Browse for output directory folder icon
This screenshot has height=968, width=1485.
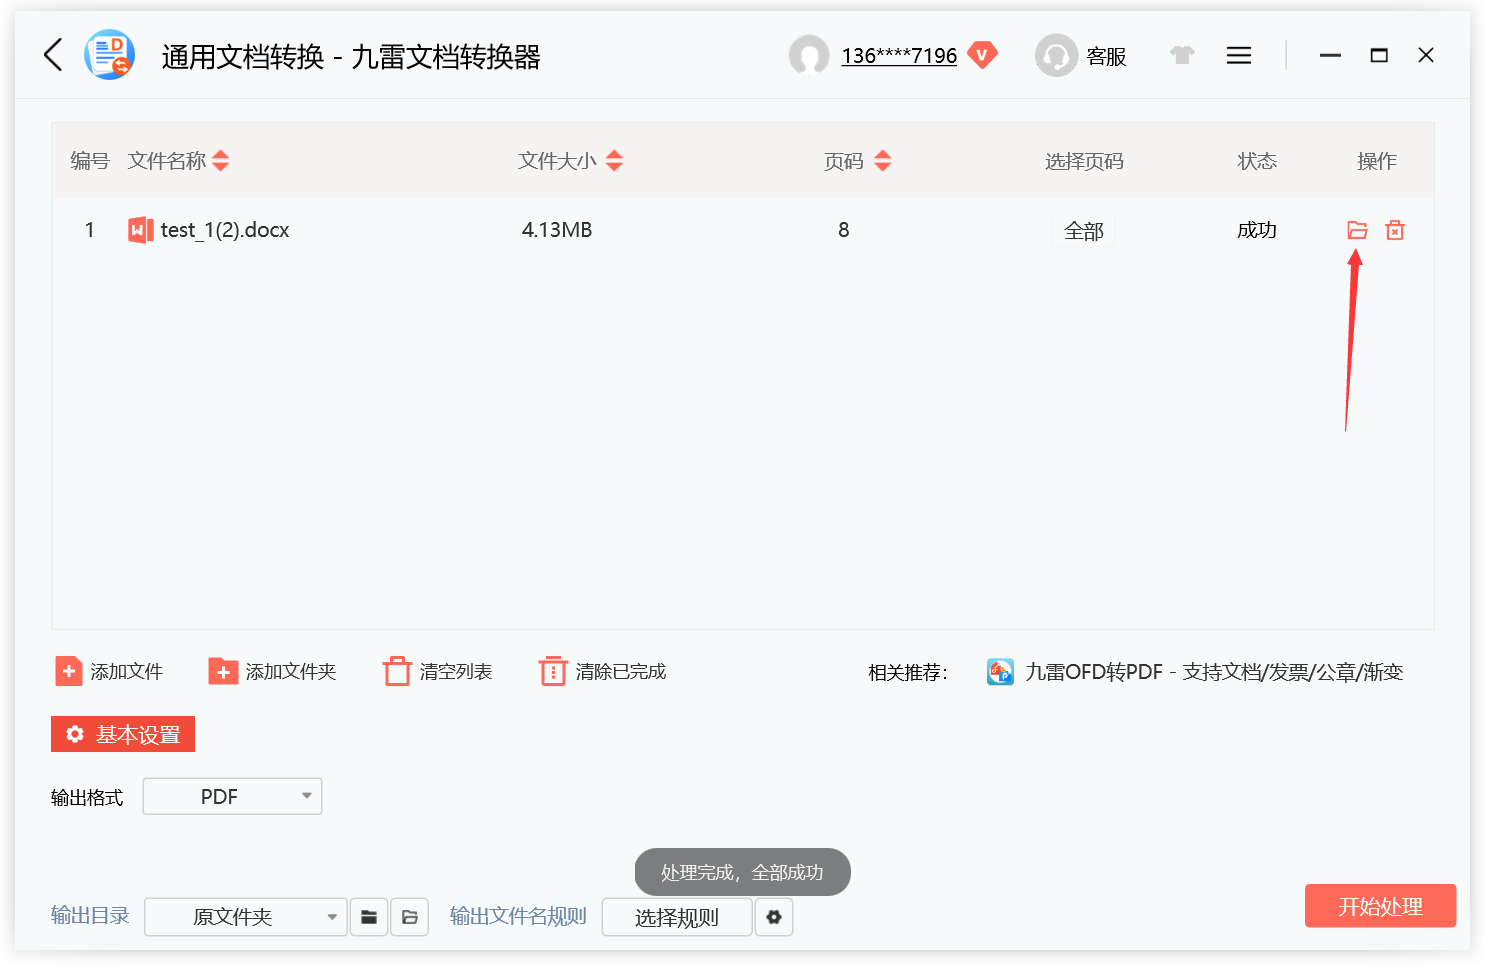pyautogui.click(x=369, y=917)
